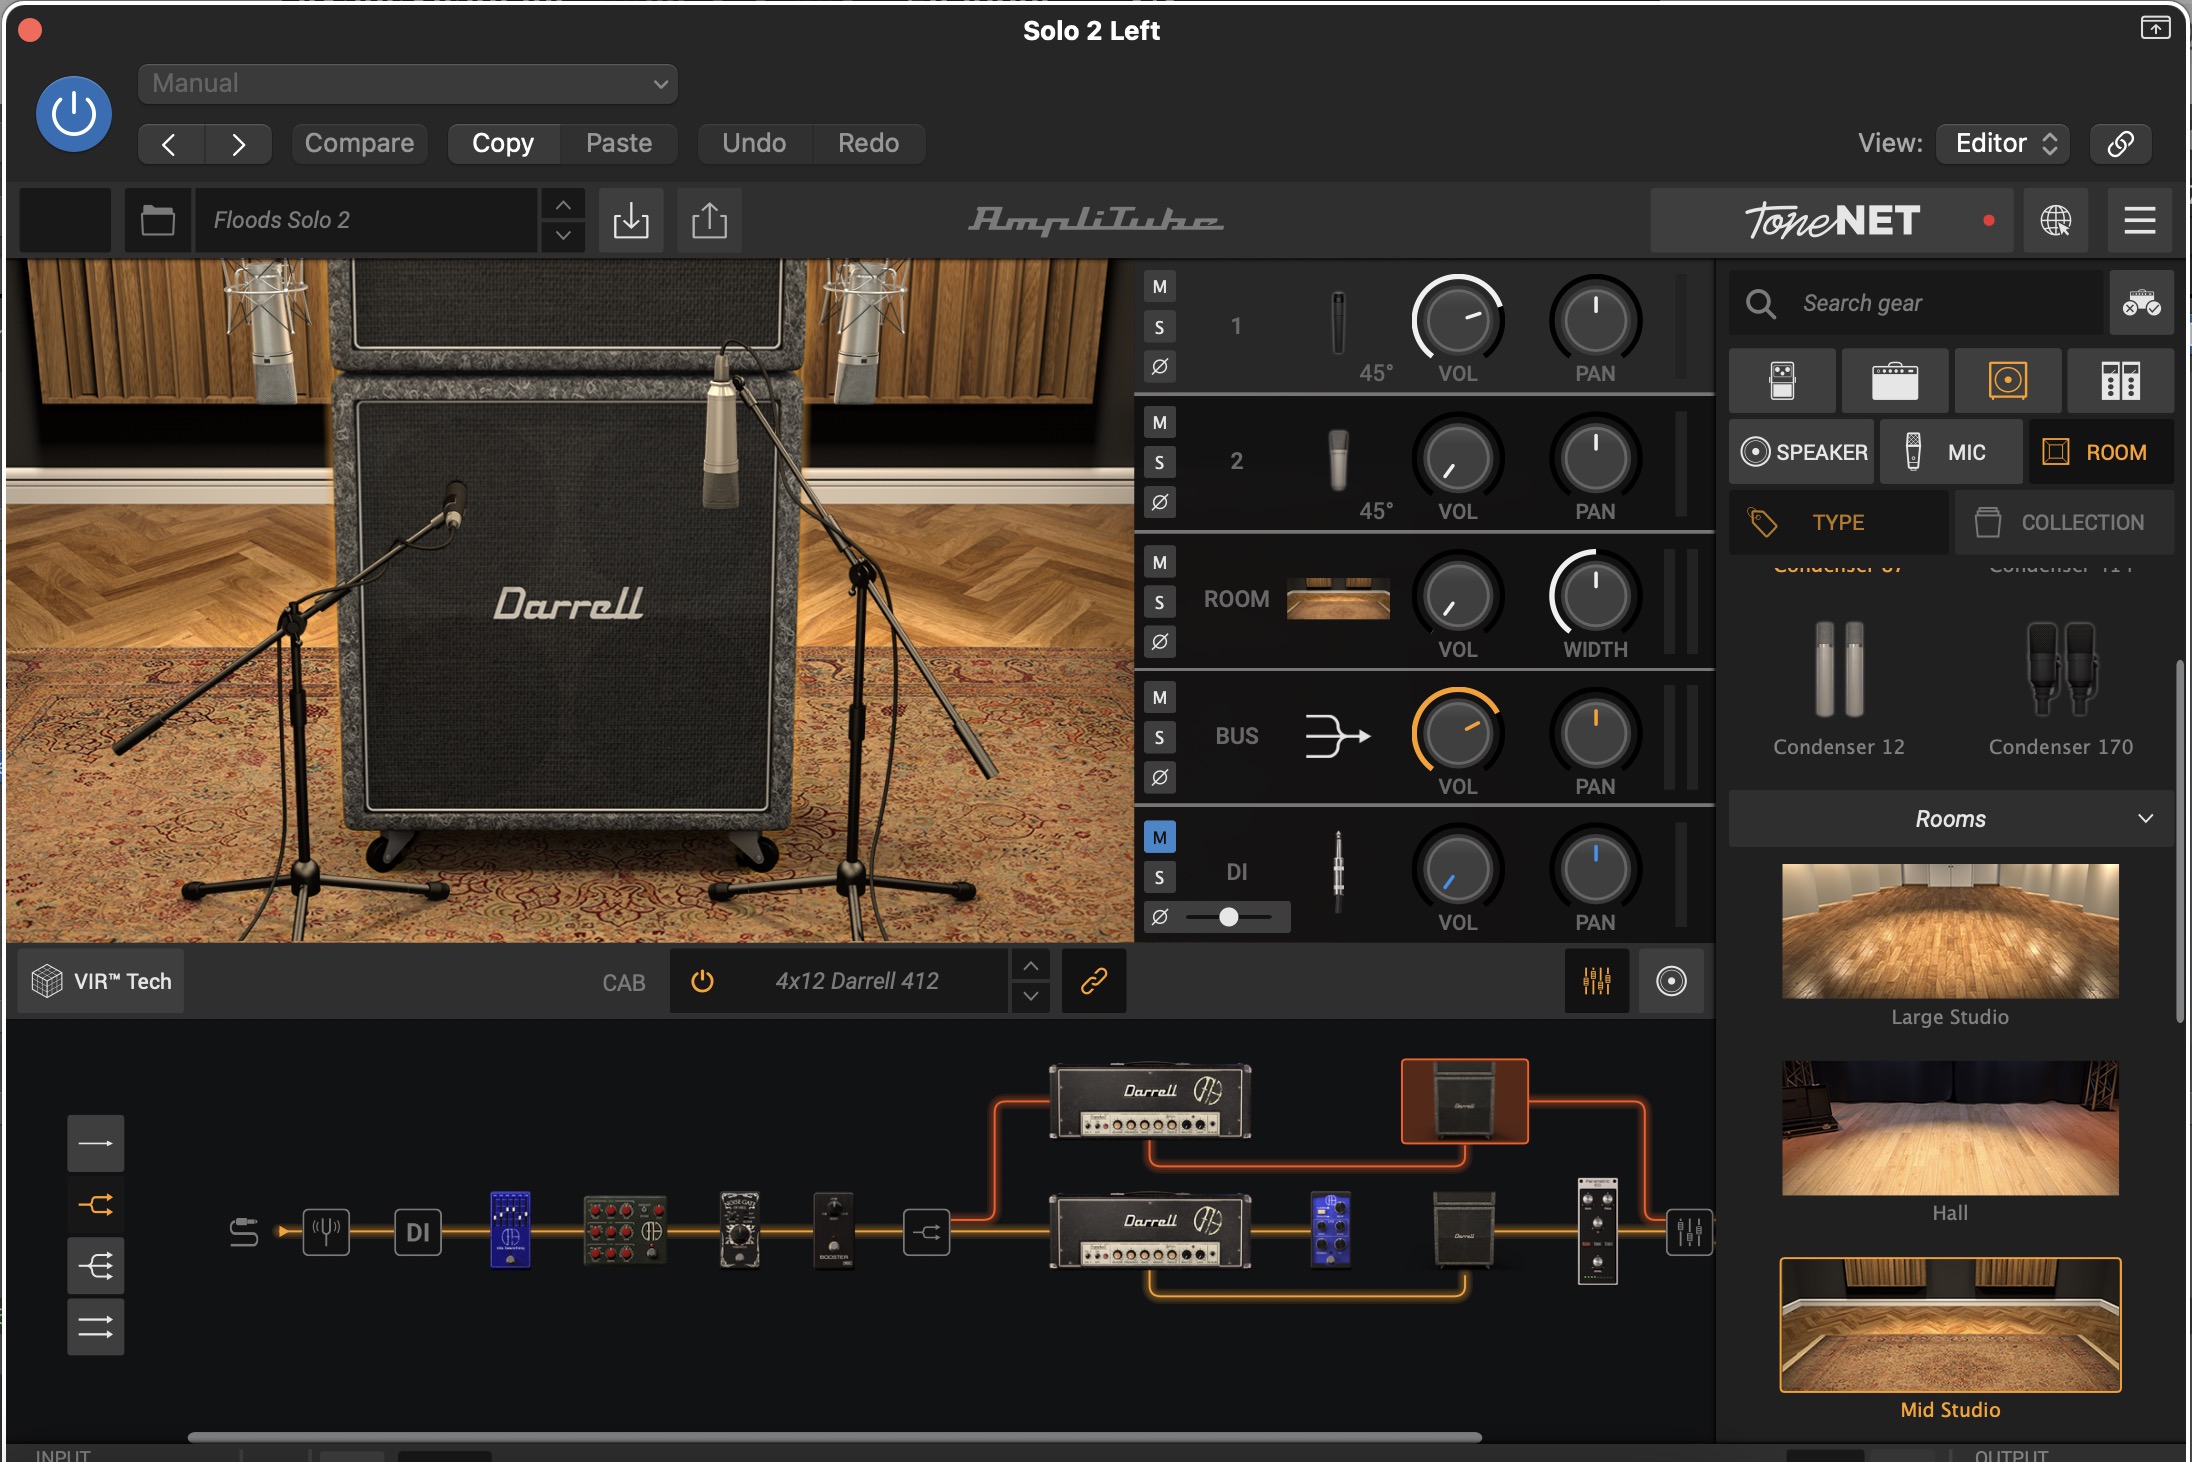This screenshot has width=2192, height=1462.
Task: Select the Large Studio room thumbnail
Action: (x=1950, y=931)
